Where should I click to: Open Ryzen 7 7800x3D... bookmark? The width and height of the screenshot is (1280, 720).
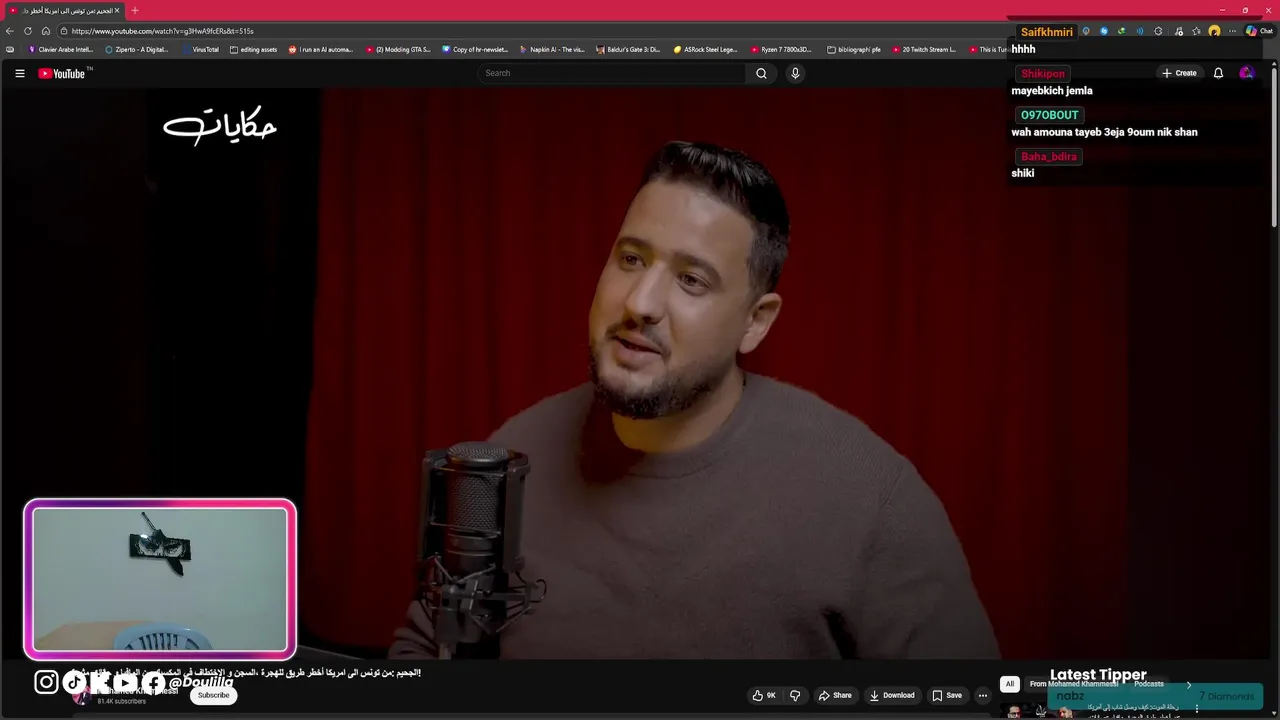point(782,49)
